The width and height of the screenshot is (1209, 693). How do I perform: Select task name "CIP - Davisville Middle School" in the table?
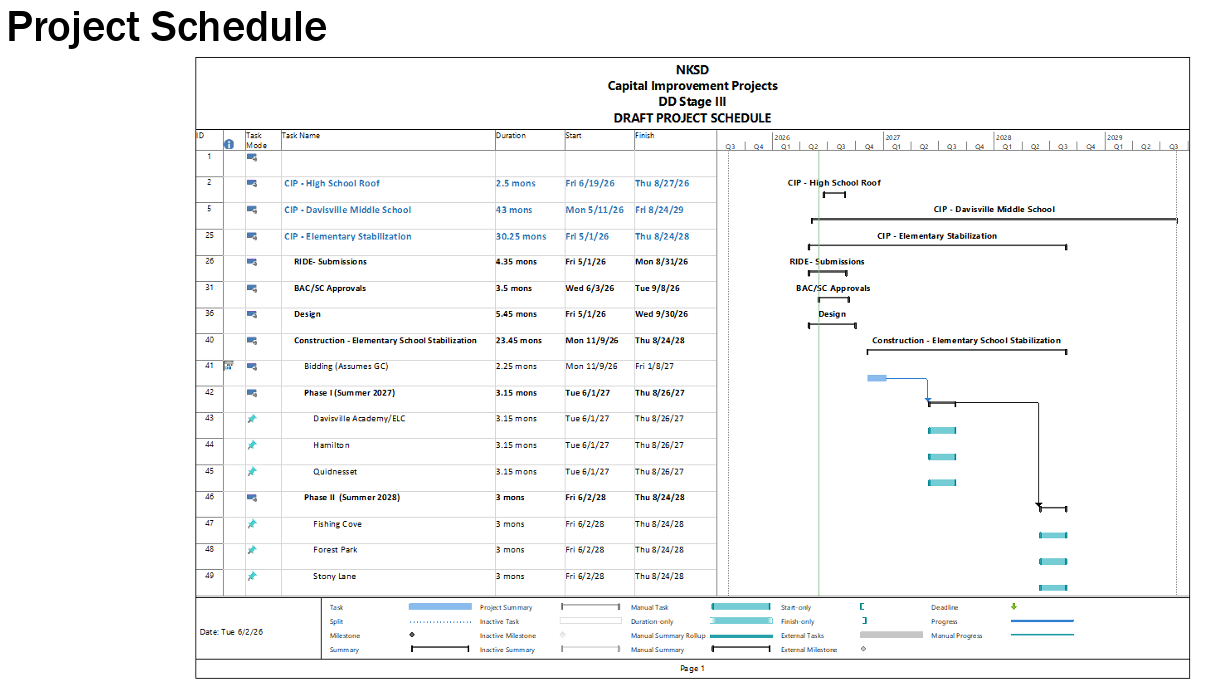point(347,210)
